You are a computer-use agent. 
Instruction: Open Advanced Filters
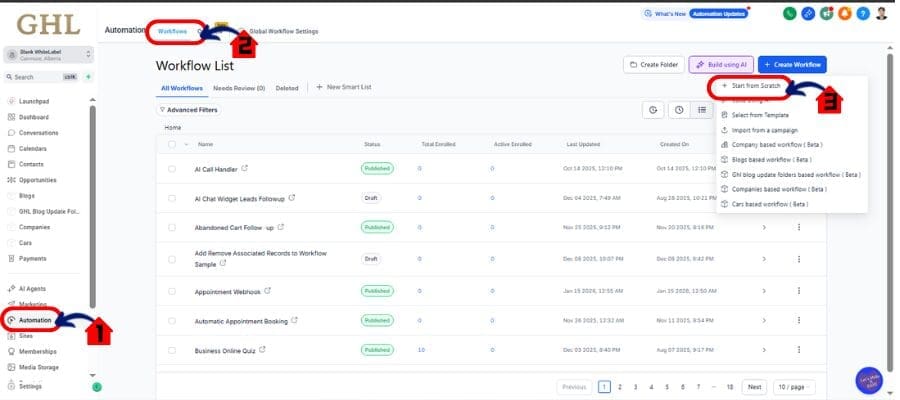click(189, 110)
